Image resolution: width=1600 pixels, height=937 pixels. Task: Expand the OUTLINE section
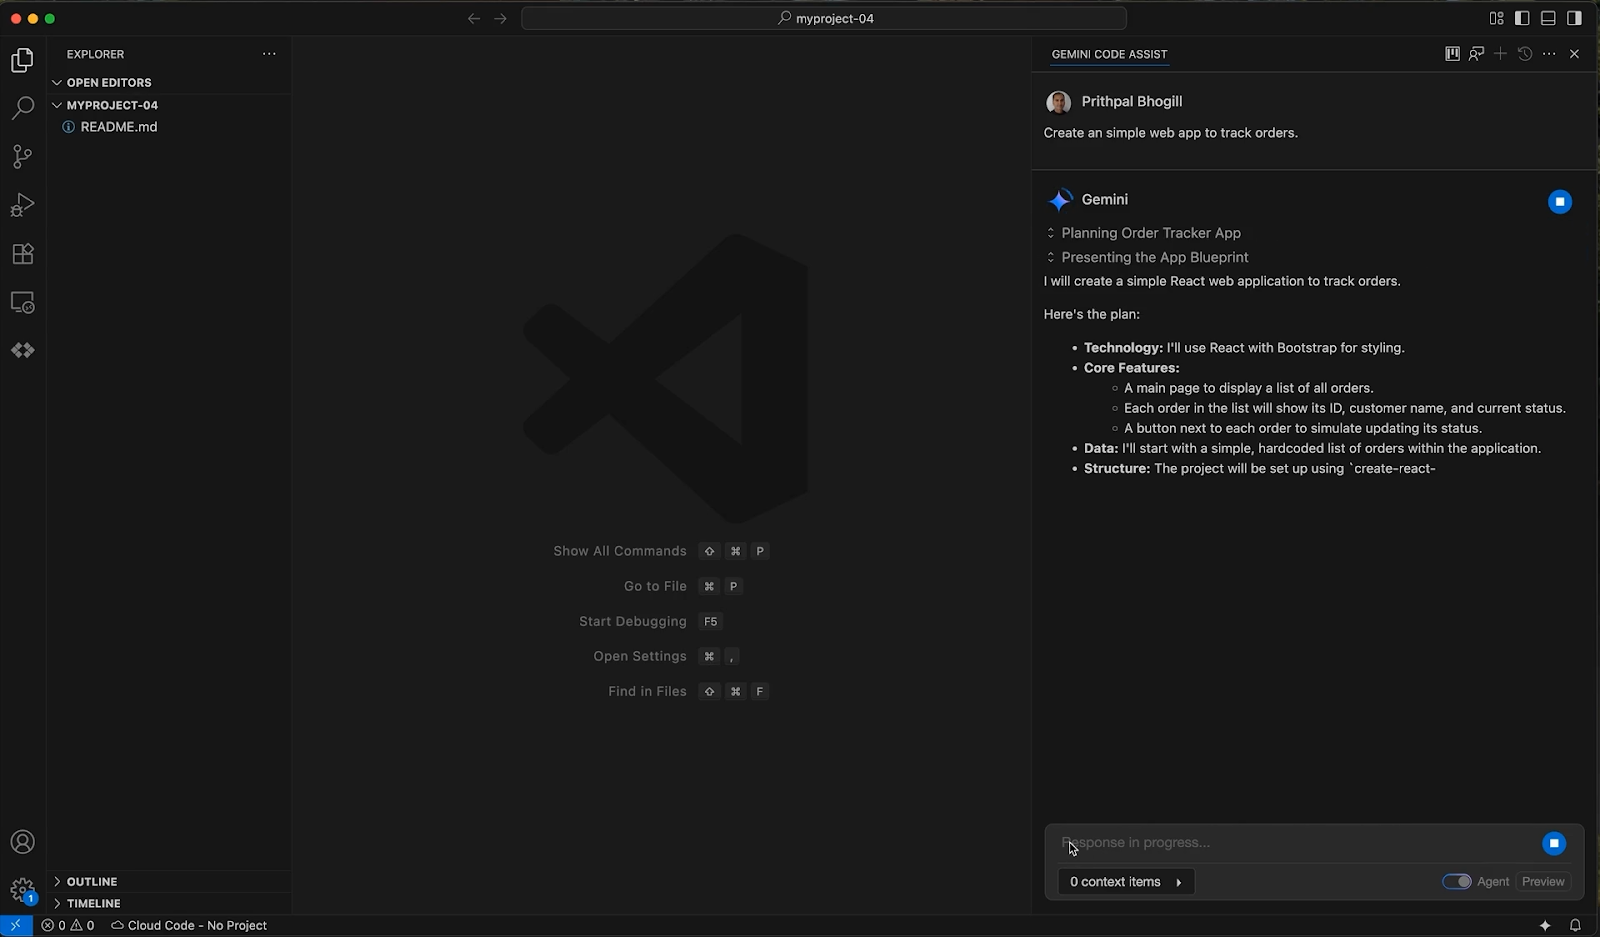pyautogui.click(x=92, y=882)
